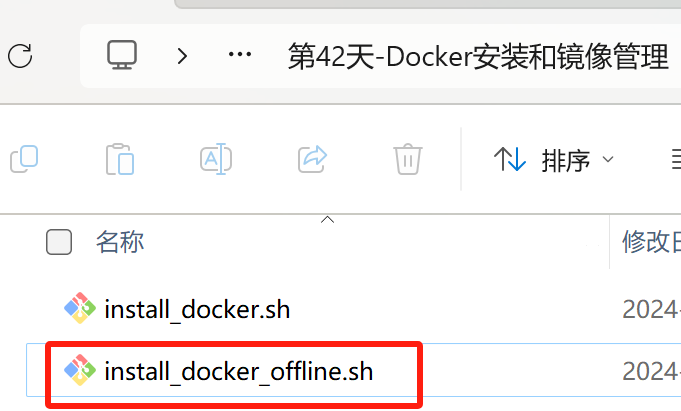Viewport: 681px width, 411px height.
Task: Show hidden breadcrumb folders via ellipsis
Action: coord(240,55)
